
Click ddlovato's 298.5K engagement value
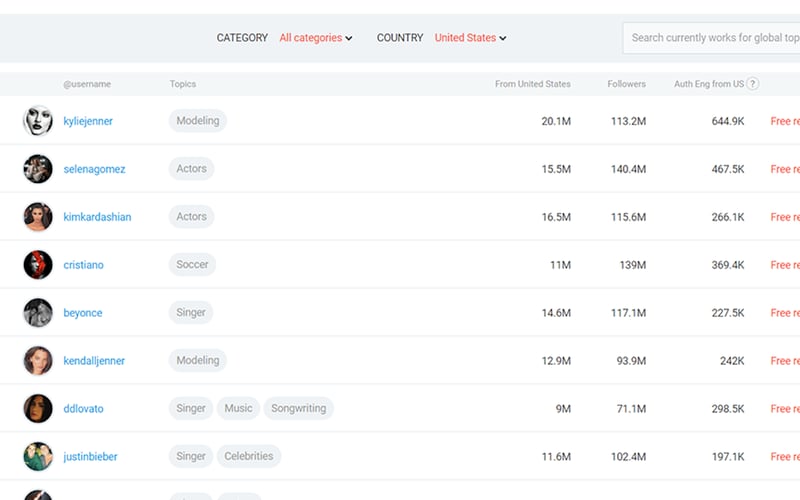click(x=728, y=409)
